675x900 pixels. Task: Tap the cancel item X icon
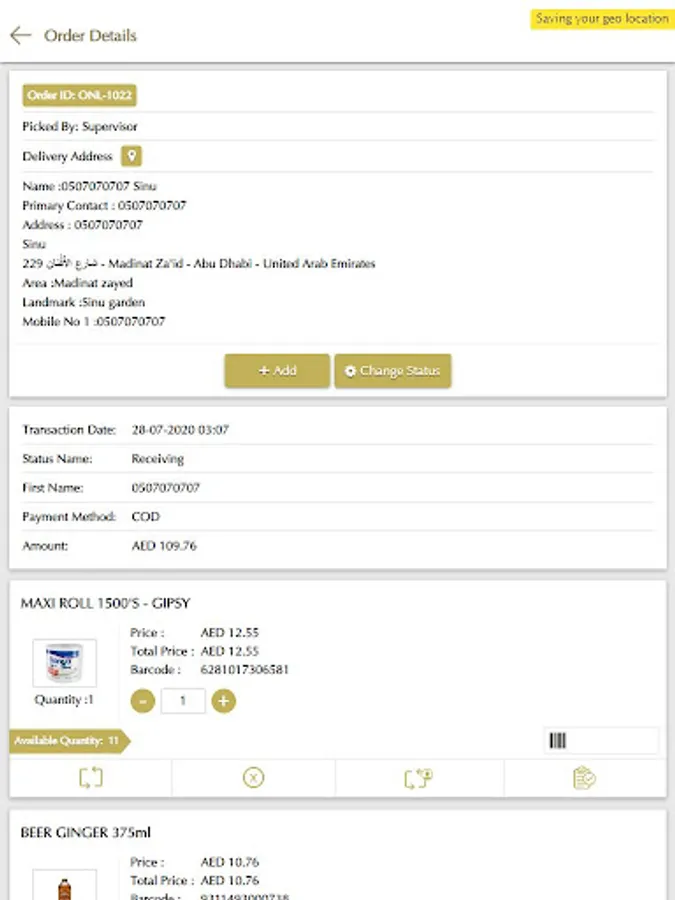tap(254, 777)
